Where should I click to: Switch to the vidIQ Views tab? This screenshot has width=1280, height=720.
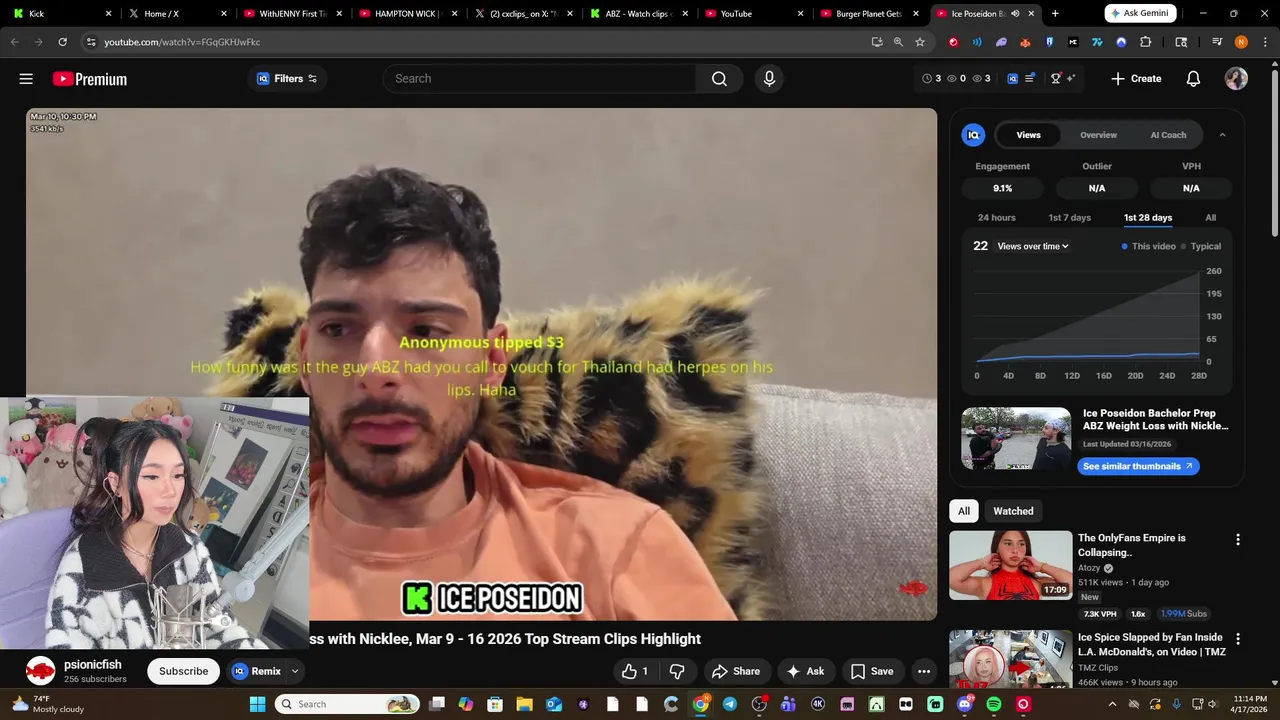pos(1028,135)
